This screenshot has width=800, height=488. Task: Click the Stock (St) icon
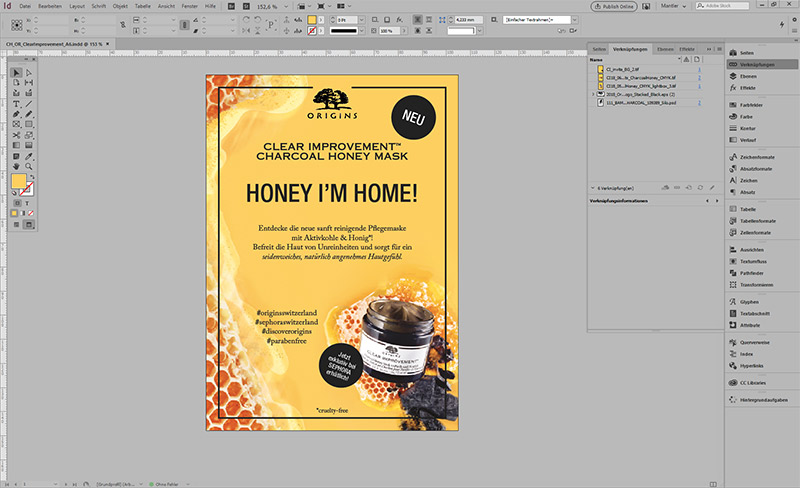246,6
